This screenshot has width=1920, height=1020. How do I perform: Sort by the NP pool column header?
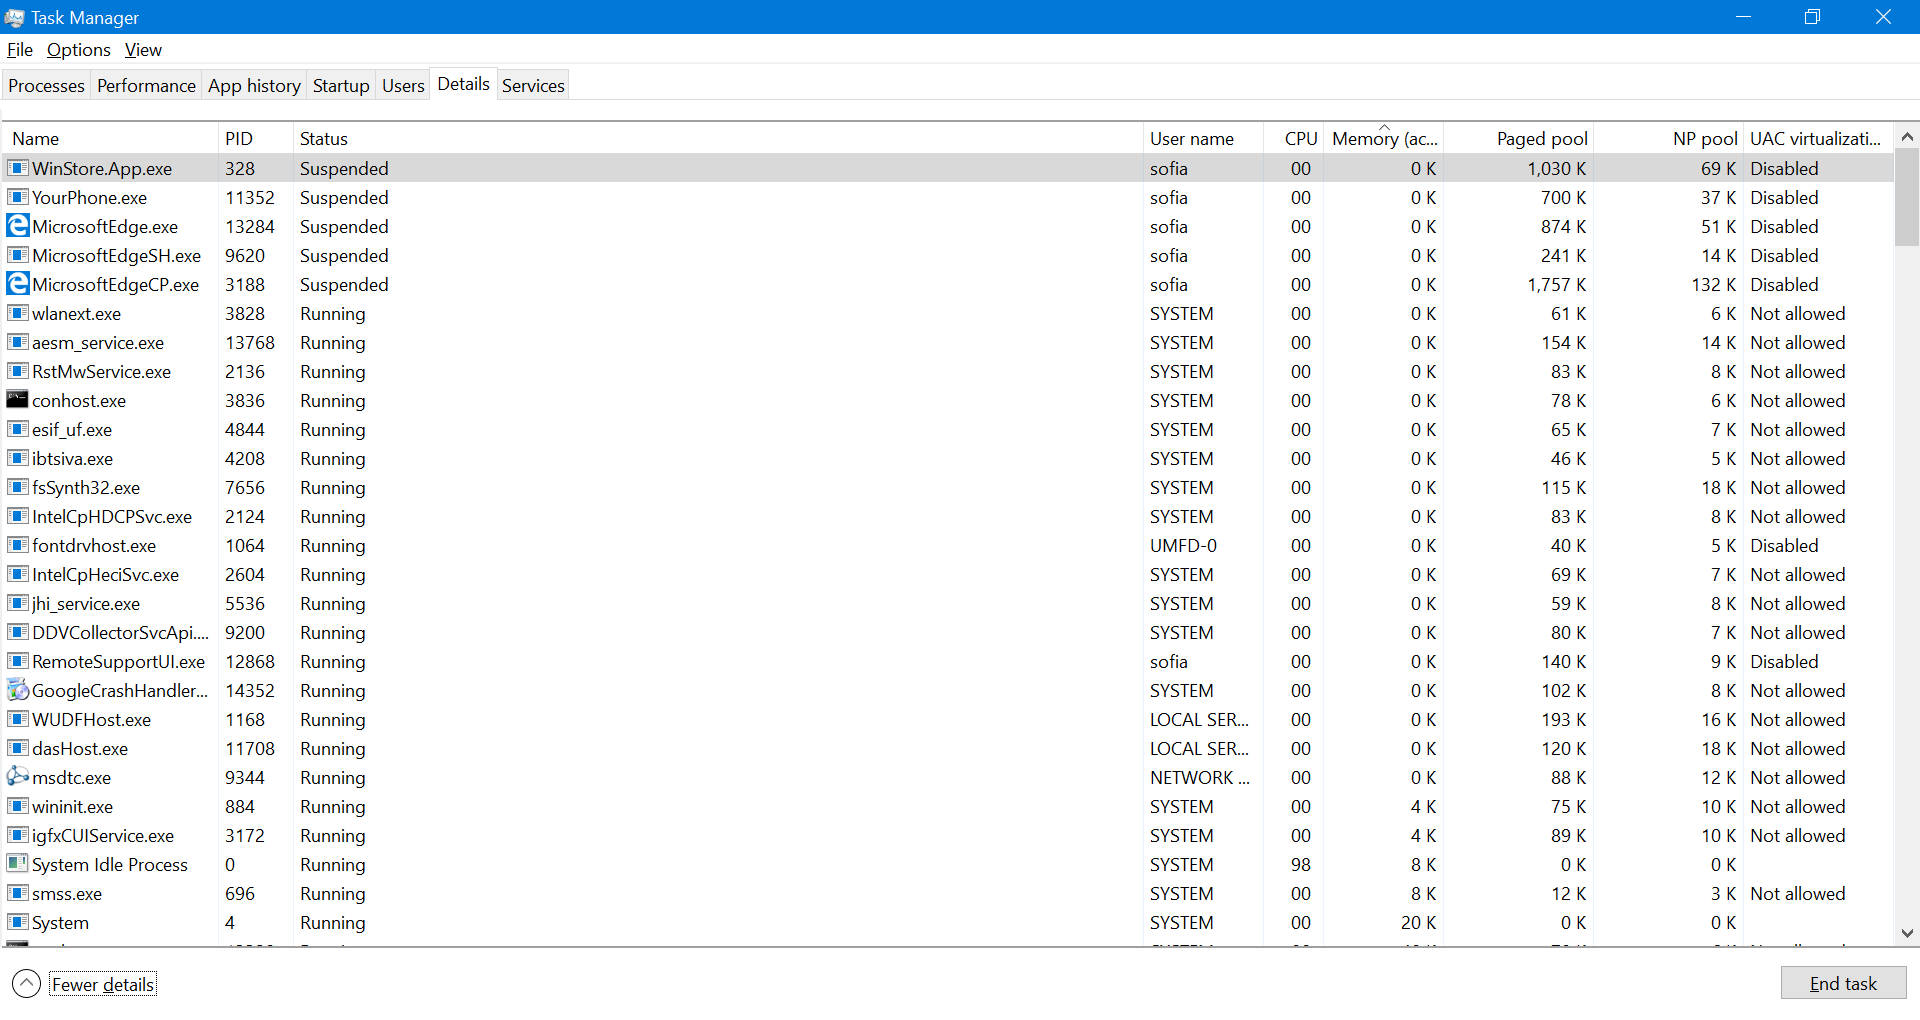coord(1668,139)
